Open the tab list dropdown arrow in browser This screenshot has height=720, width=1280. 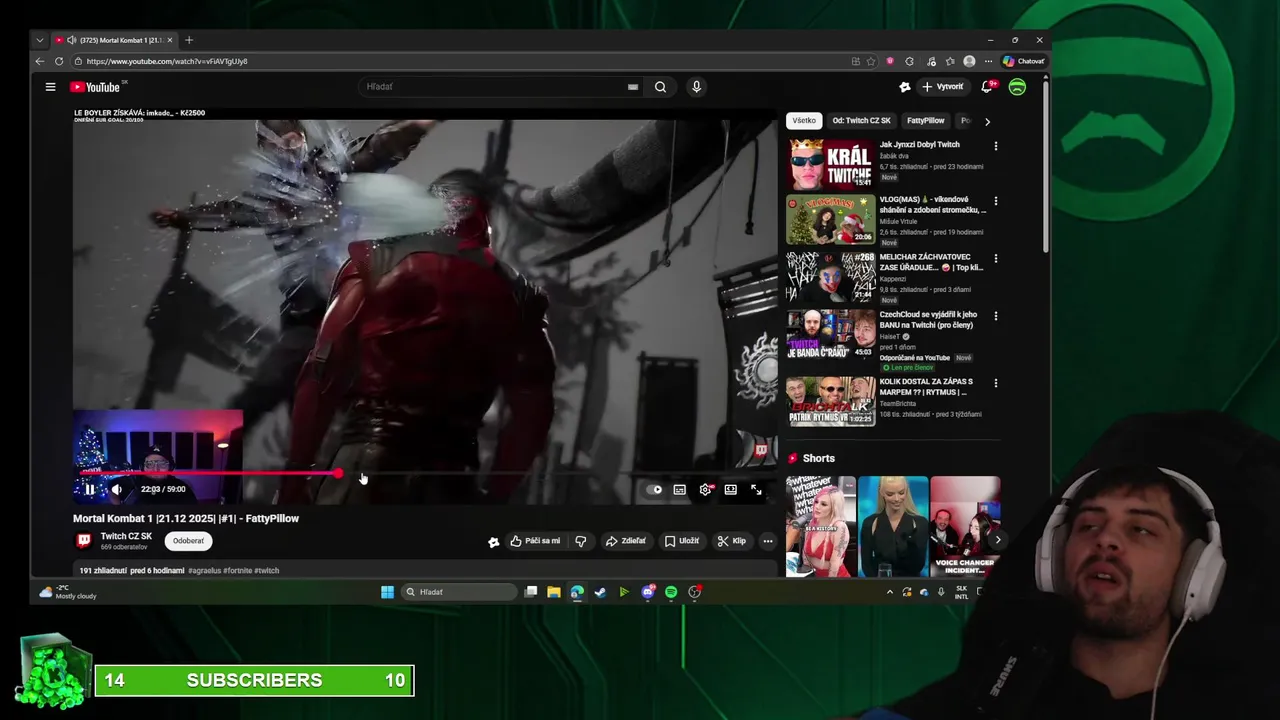click(x=40, y=40)
